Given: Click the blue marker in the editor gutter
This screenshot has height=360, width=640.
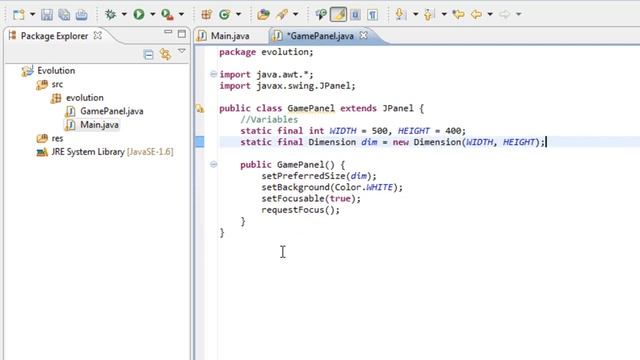Looking at the screenshot, I should [x=200, y=142].
